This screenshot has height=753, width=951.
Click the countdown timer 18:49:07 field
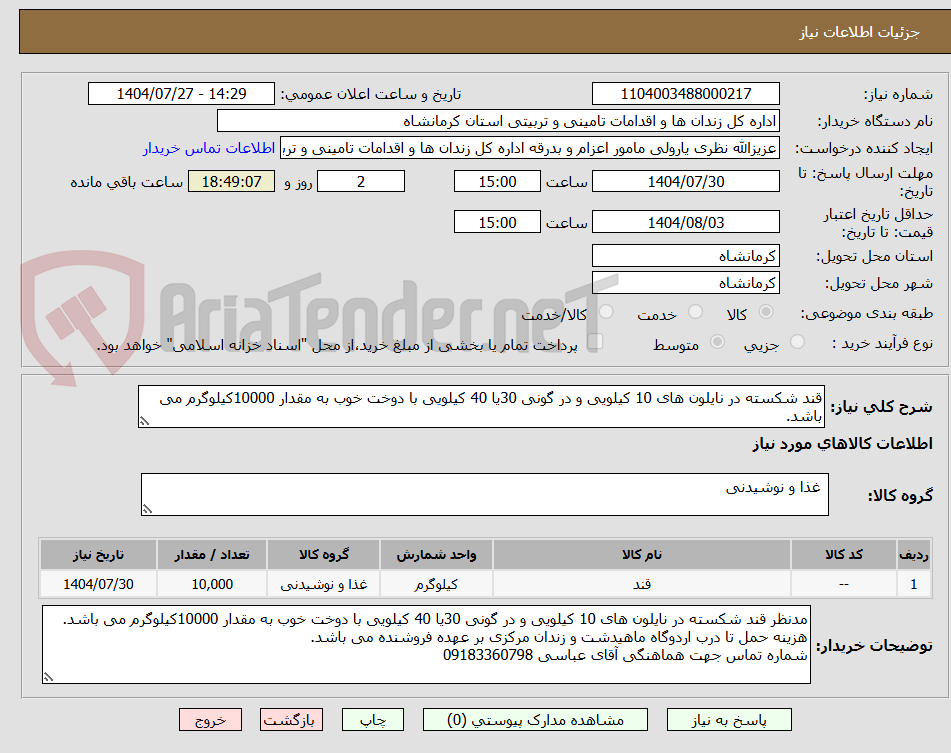[231, 181]
